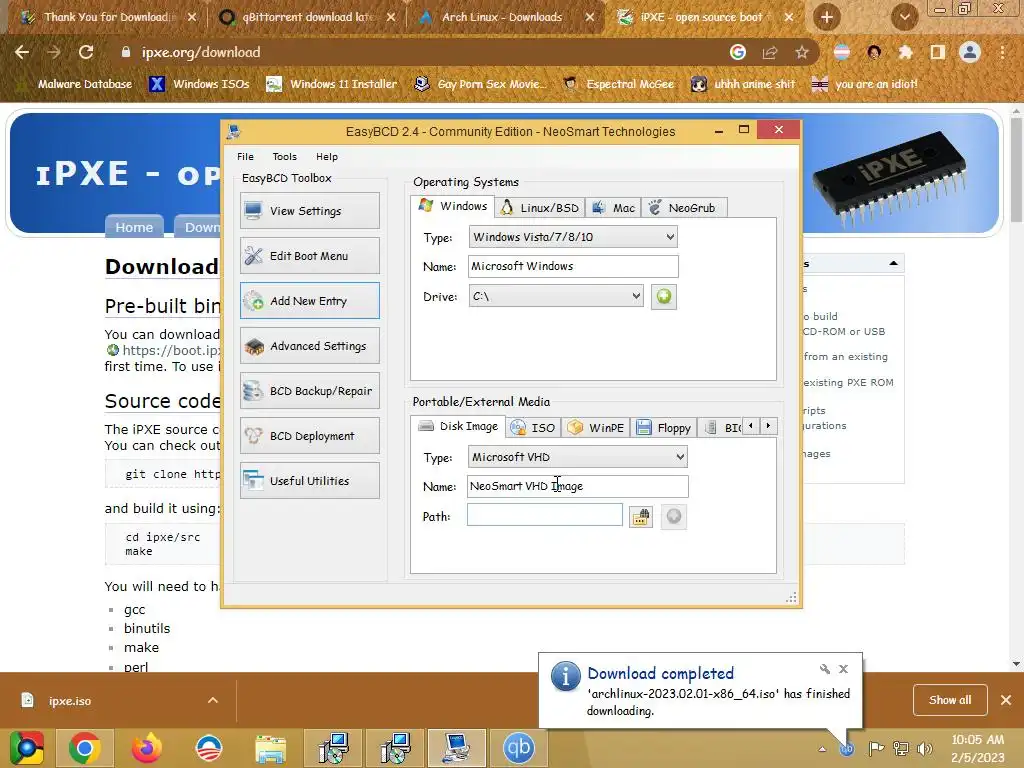Click Google icon in address bar
The width and height of the screenshot is (1024, 768).
pos(738,52)
